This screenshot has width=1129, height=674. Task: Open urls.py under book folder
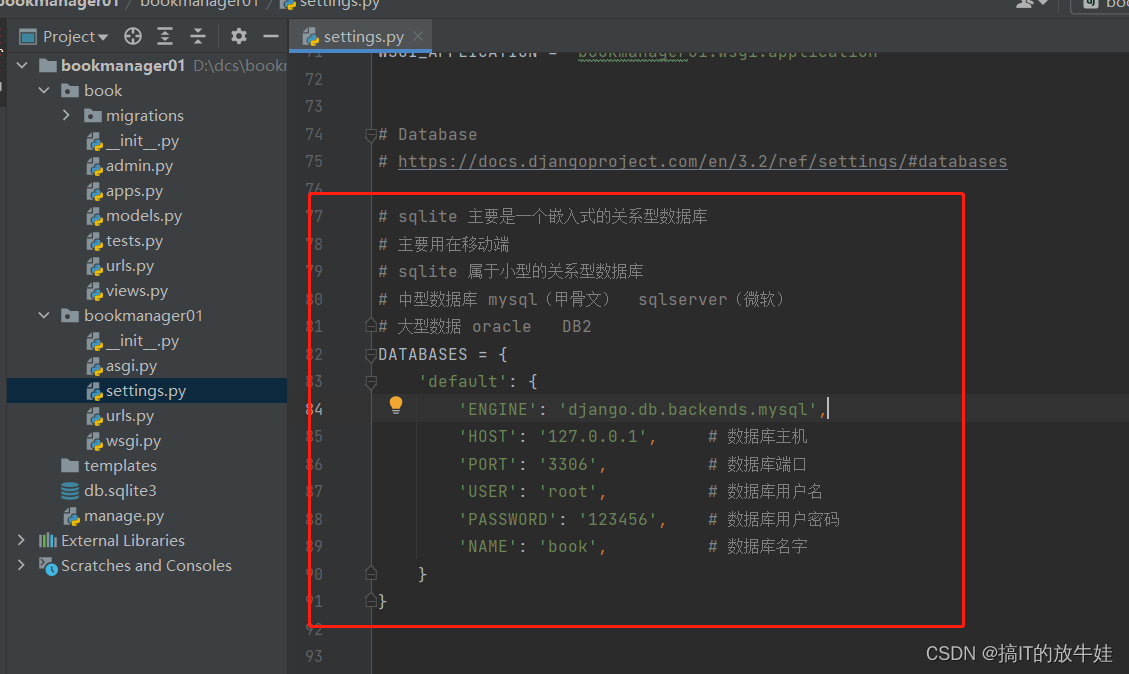[x=130, y=266]
